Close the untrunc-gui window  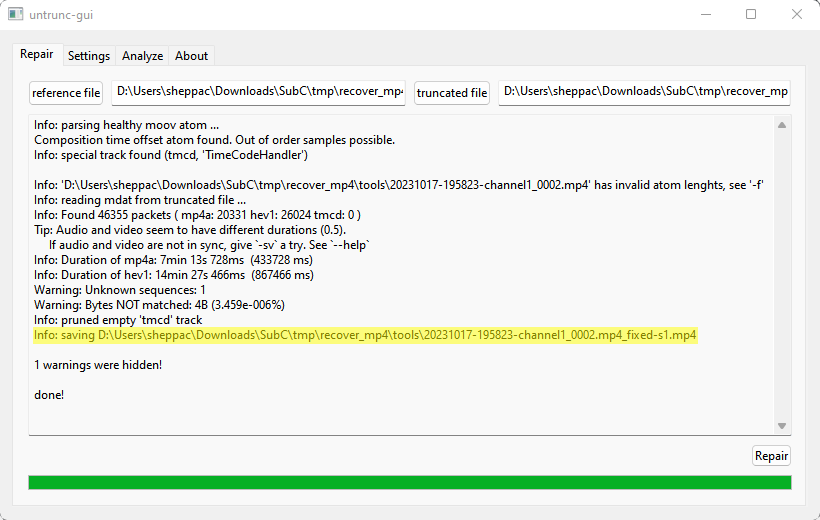pos(796,15)
